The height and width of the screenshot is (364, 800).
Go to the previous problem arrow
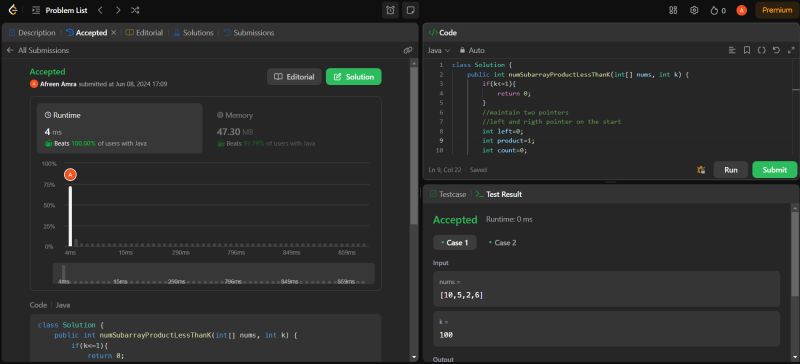(101, 10)
